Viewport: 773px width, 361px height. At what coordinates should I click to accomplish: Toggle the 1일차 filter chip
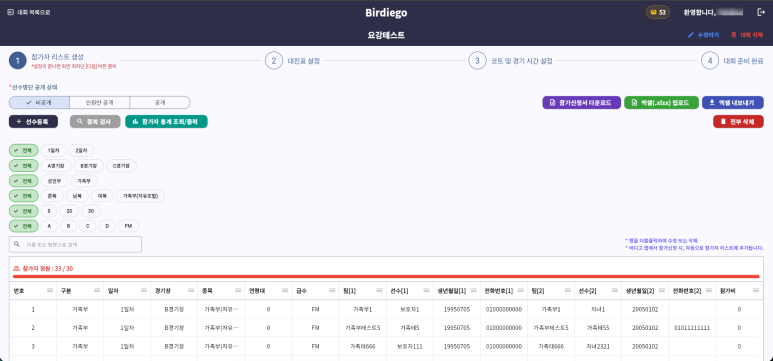click(53, 150)
